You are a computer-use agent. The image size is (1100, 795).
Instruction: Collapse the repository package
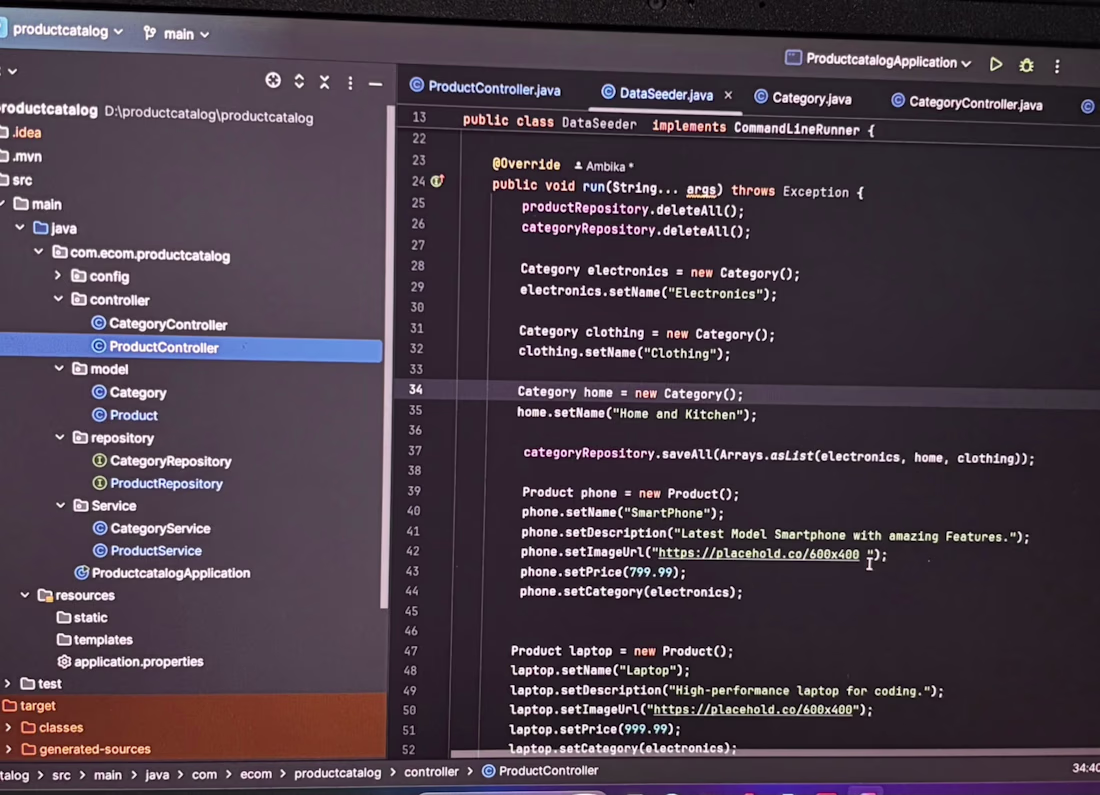coord(60,436)
